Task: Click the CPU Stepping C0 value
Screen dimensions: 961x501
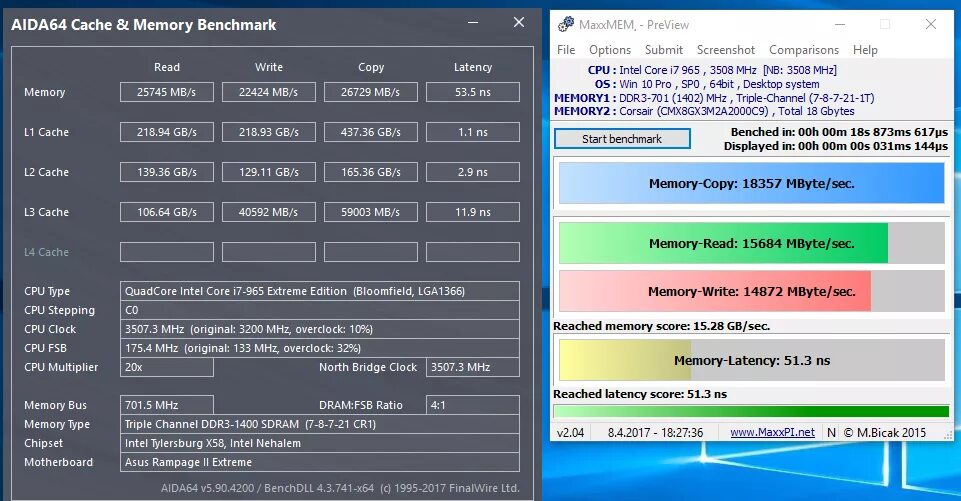Action: click(x=320, y=310)
